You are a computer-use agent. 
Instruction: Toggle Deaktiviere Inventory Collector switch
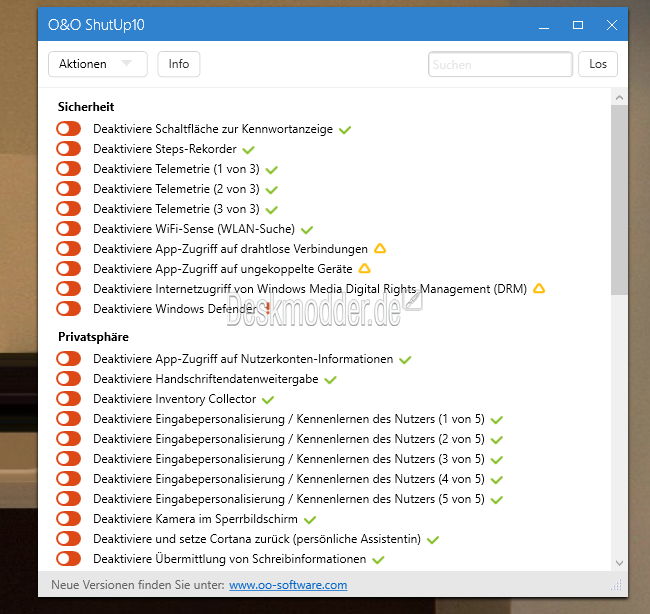[x=69, y=399]
